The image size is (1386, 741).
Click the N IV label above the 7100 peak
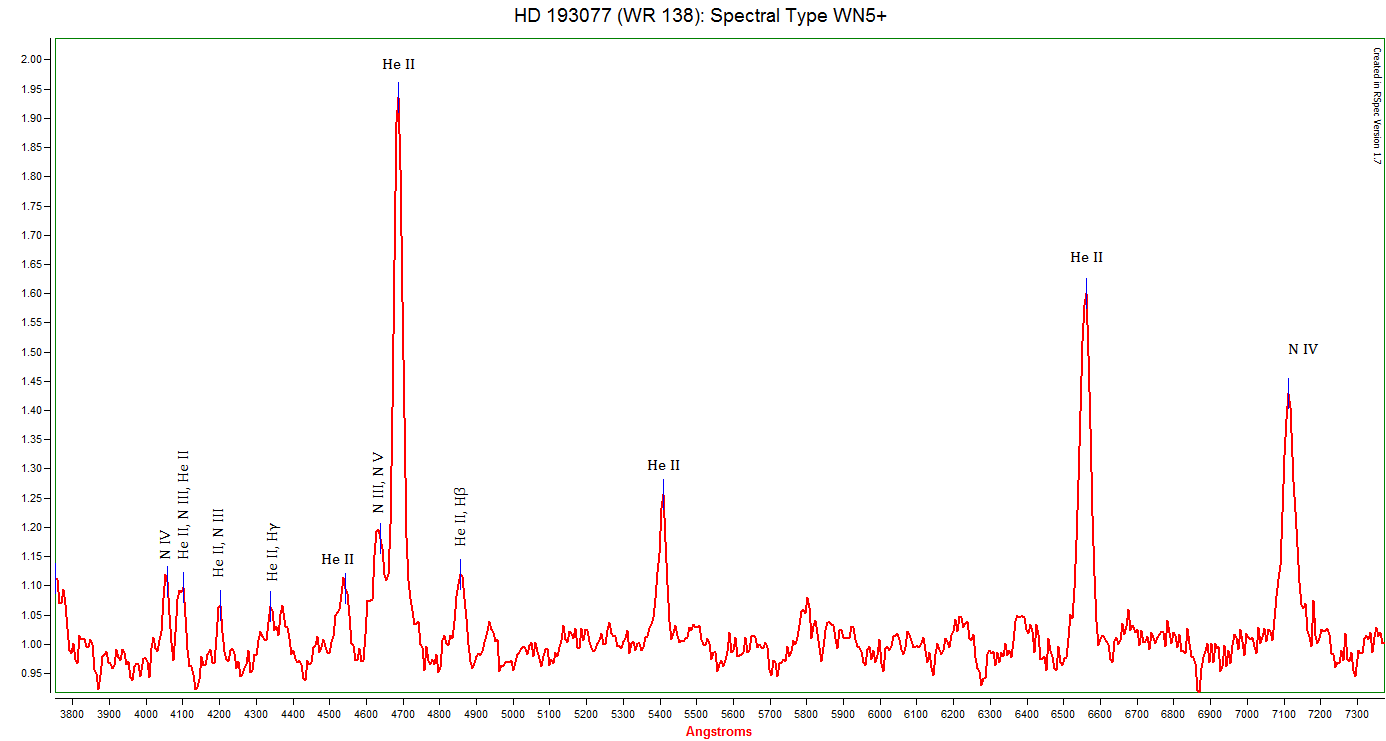pyautogui.click(x=1303, y=349)
